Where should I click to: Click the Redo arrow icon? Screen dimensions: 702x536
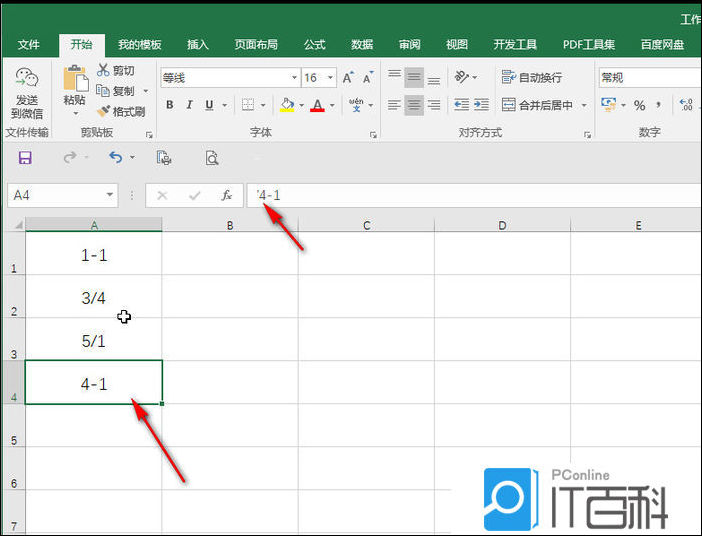(x=70, y=157)
